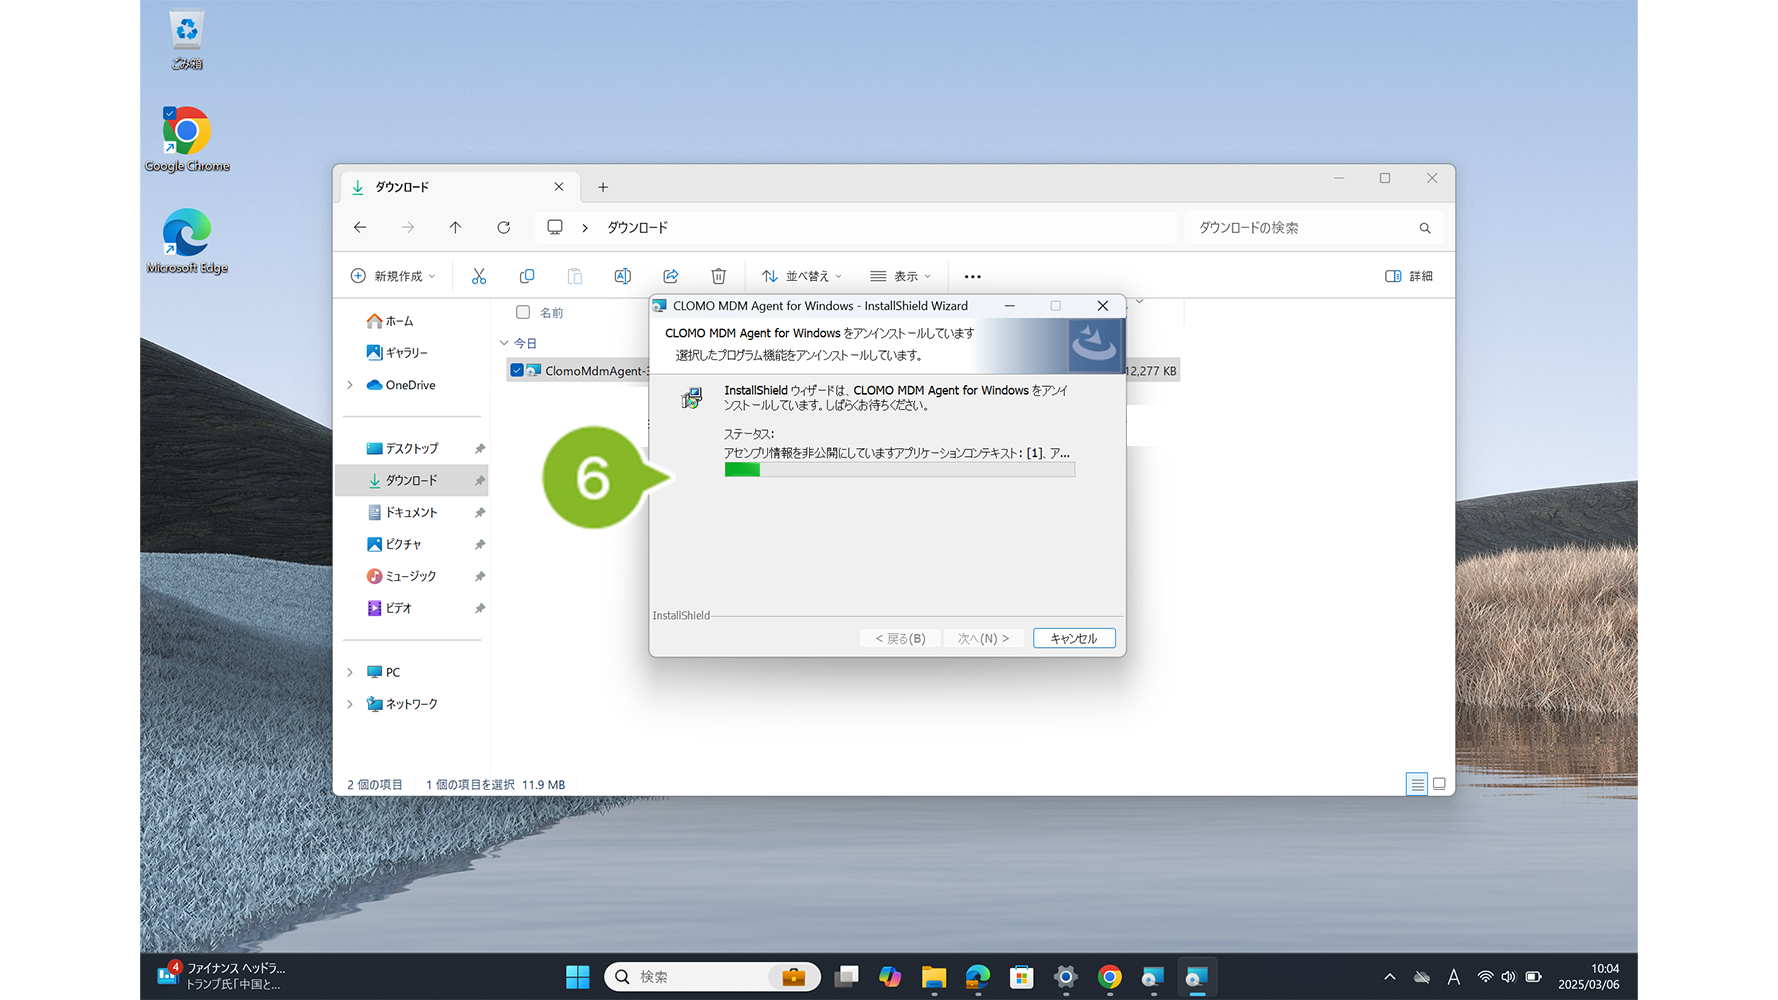This screenshot has width=1778, height=1000.
Task: Open Windows Start menu
Action: point(577,977)
